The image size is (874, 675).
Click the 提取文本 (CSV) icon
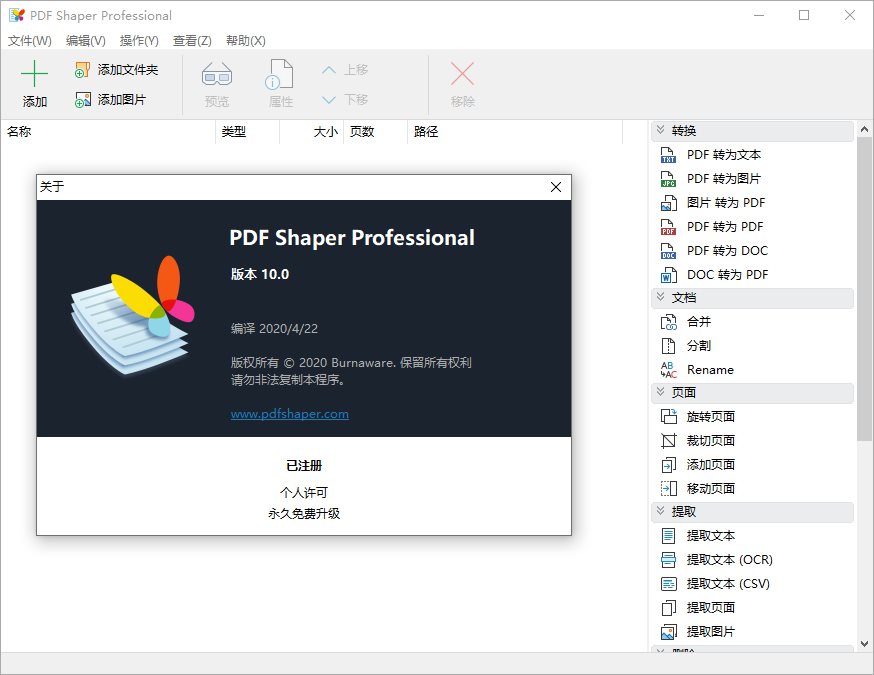click(x=668, y=584)
